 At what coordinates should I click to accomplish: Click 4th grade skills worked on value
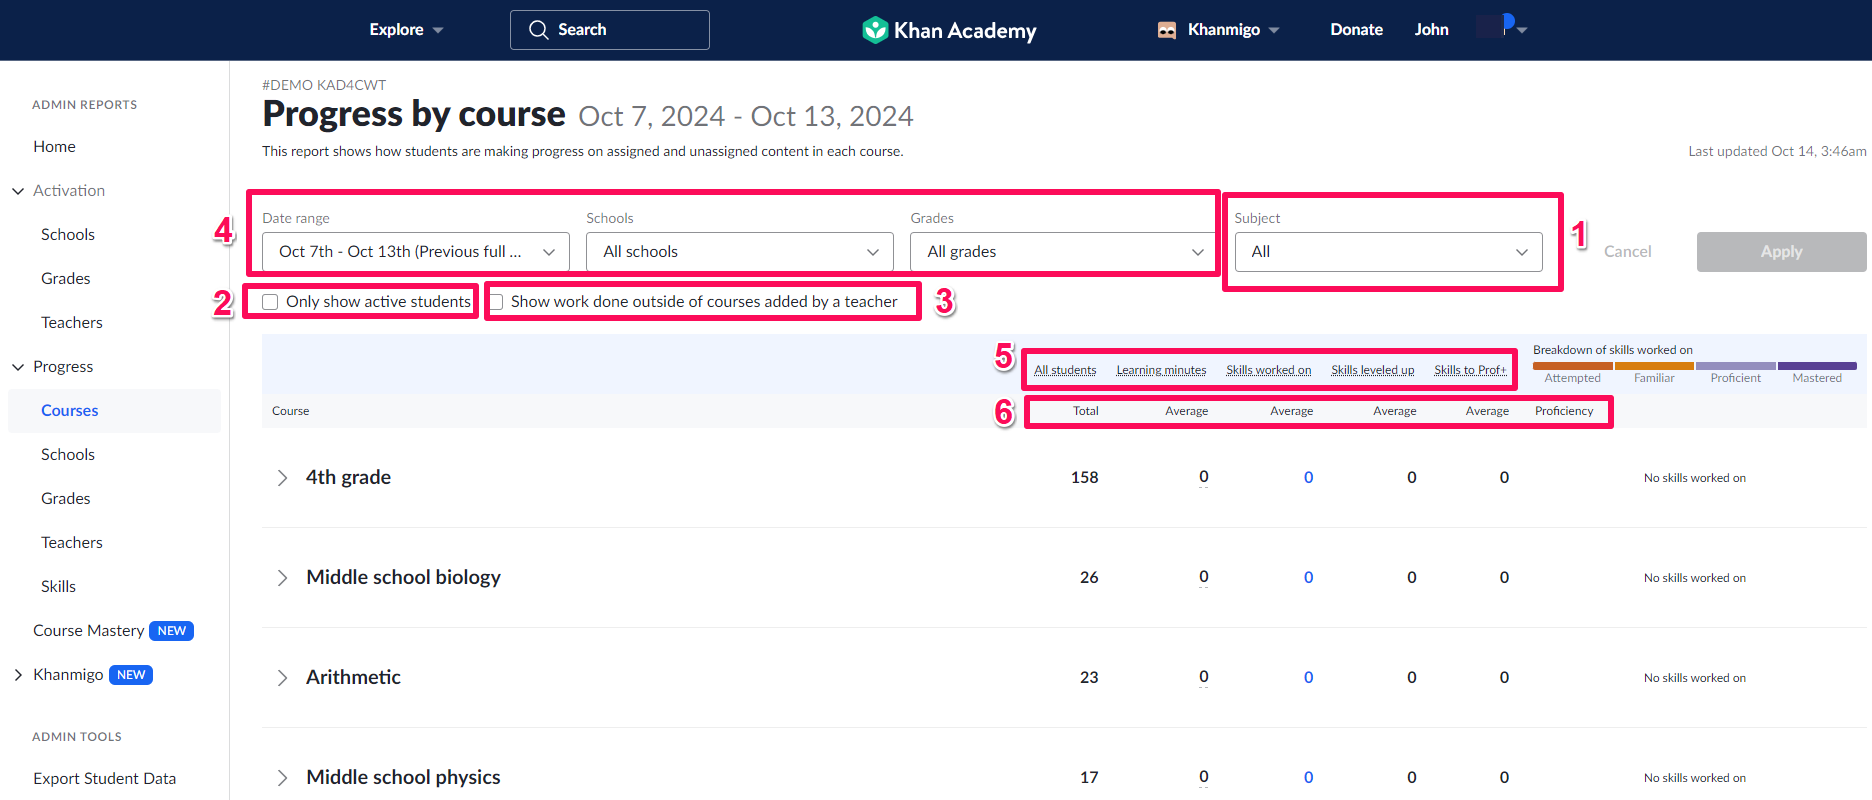click(x=1308, y=478)
